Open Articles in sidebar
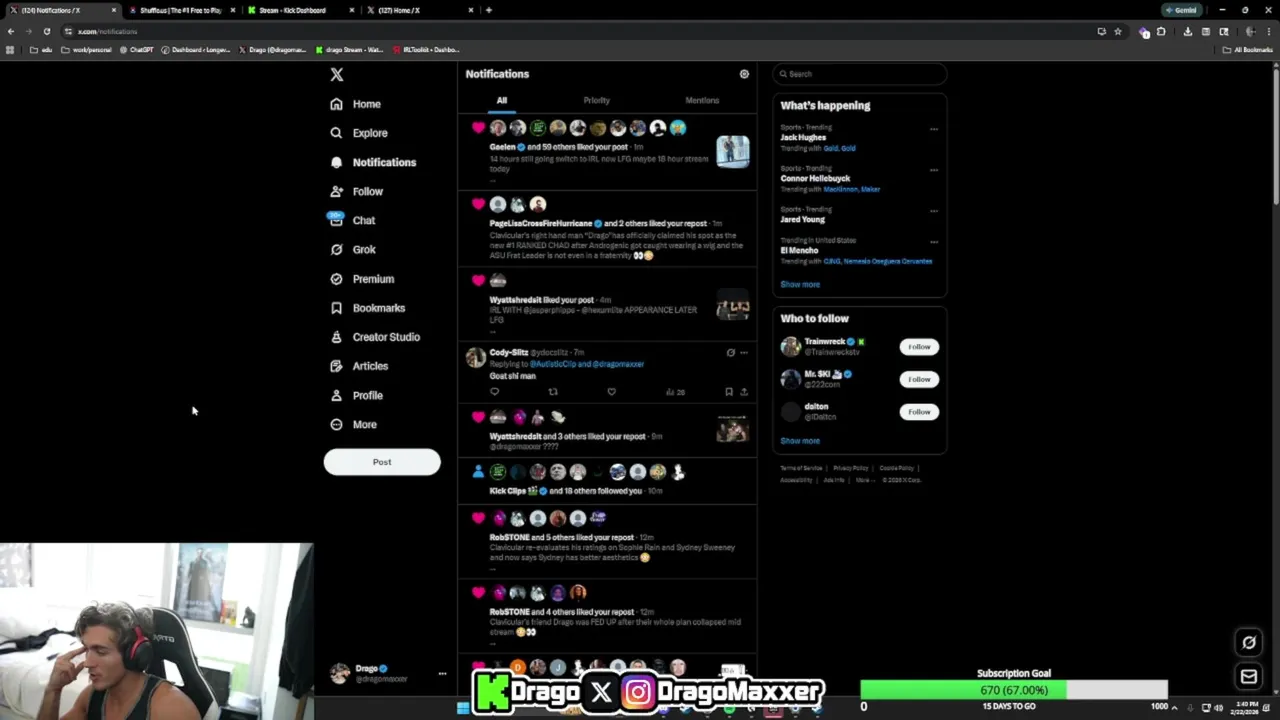The height and width of the screenshot is (720, 1280). [x=359, y=366]
